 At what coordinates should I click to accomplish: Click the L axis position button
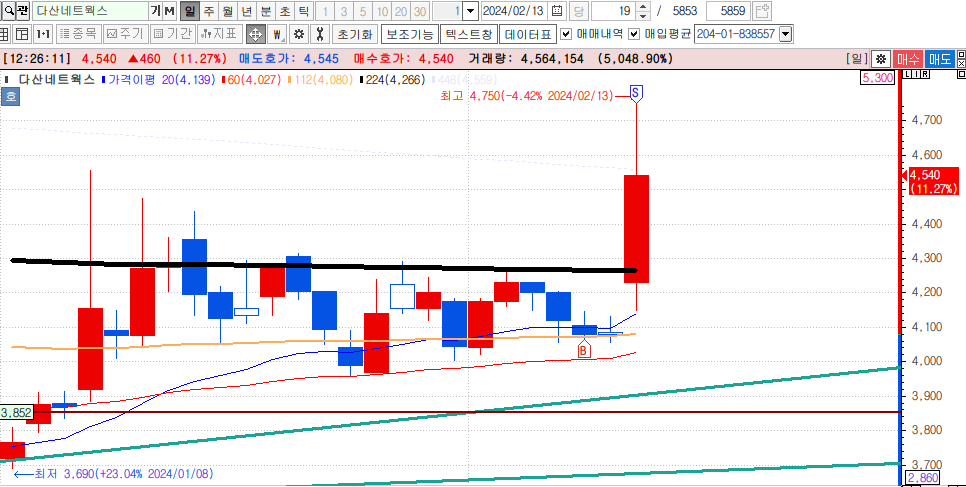click(x=907, y=75)
